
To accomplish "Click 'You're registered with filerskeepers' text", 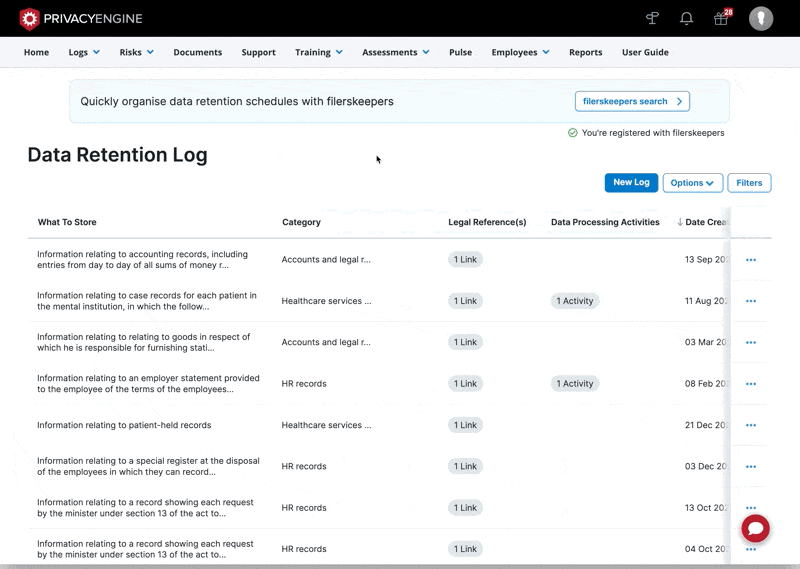I will [x=653, y=133].
